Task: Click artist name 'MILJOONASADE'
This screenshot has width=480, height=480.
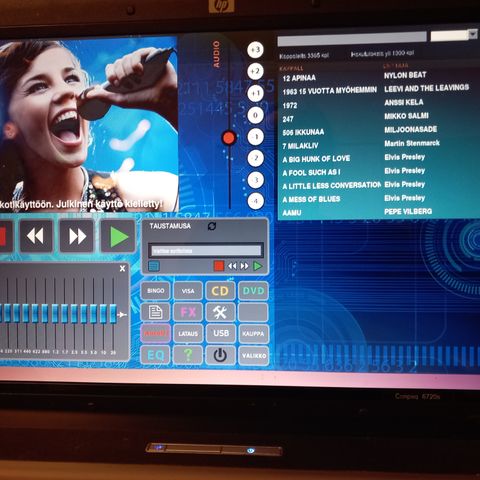Action: tap(410, 129)
